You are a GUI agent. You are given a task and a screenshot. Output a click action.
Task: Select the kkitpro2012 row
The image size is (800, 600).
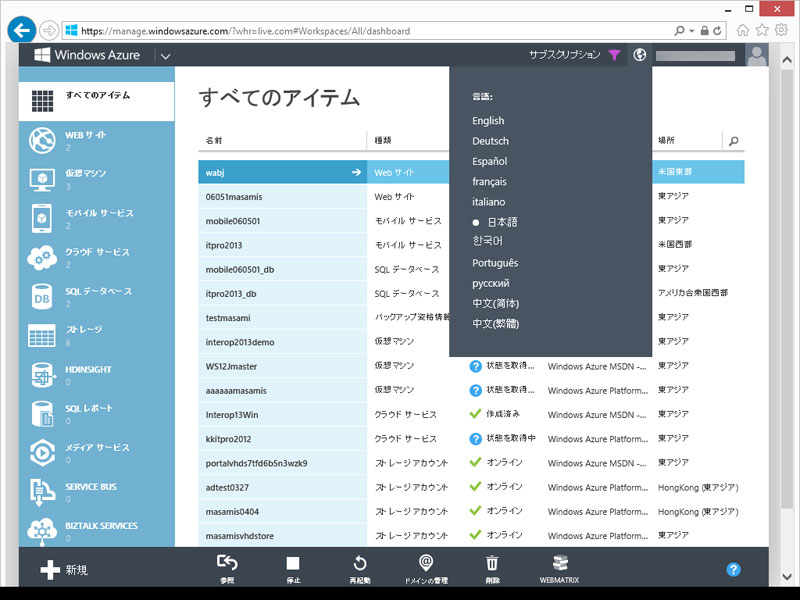471,439
